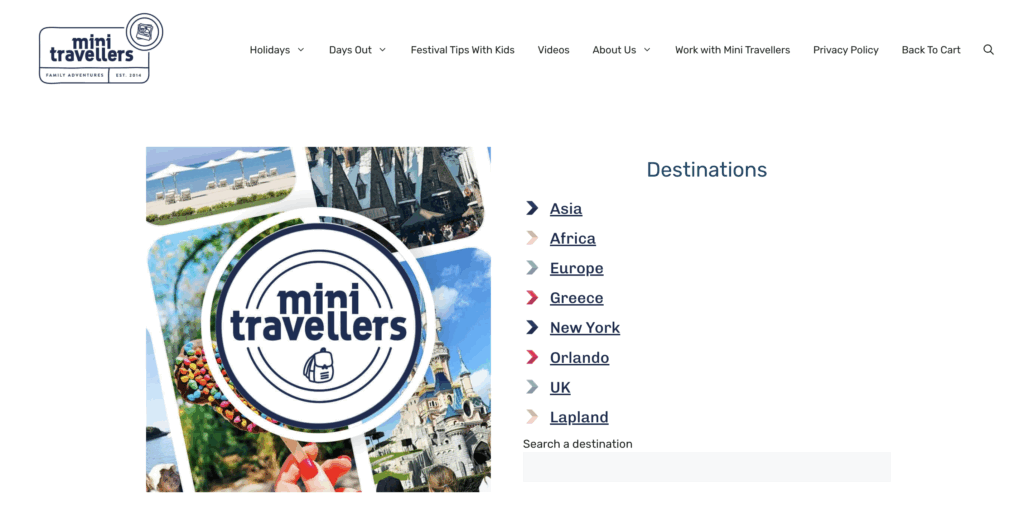
Task: Focus the Search a destination field
Action: 707,467
